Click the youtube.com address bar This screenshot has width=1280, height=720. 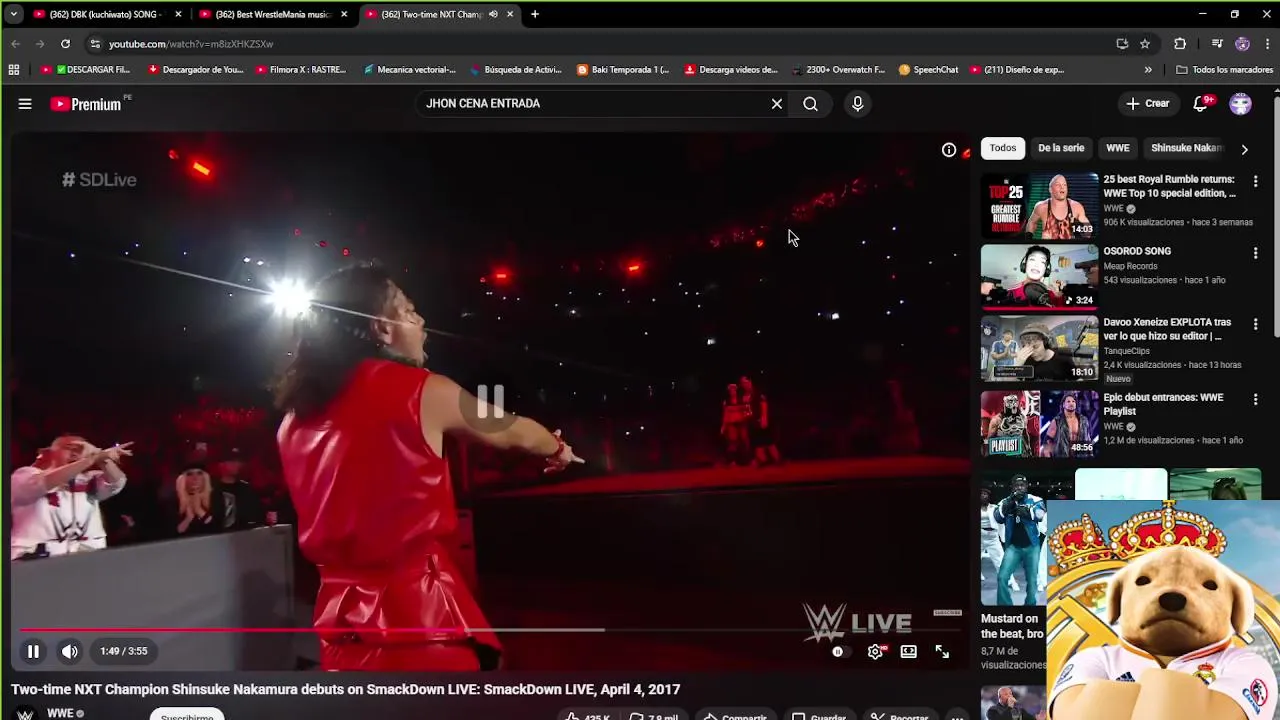(600, 44)
